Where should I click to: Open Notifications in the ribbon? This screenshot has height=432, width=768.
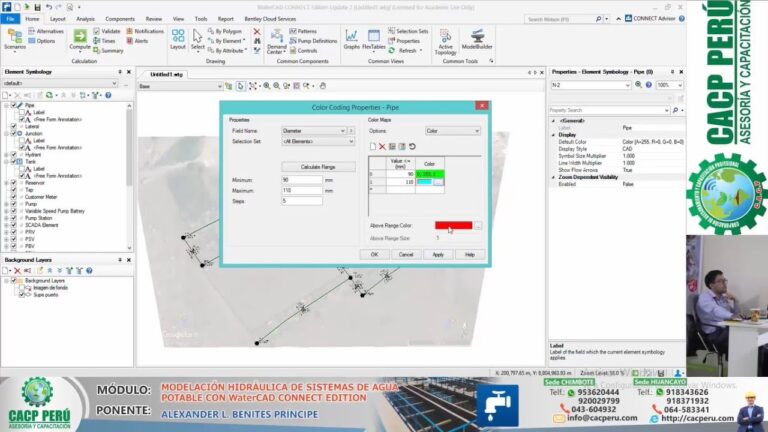pyautogui.click(x=145, y=31)
